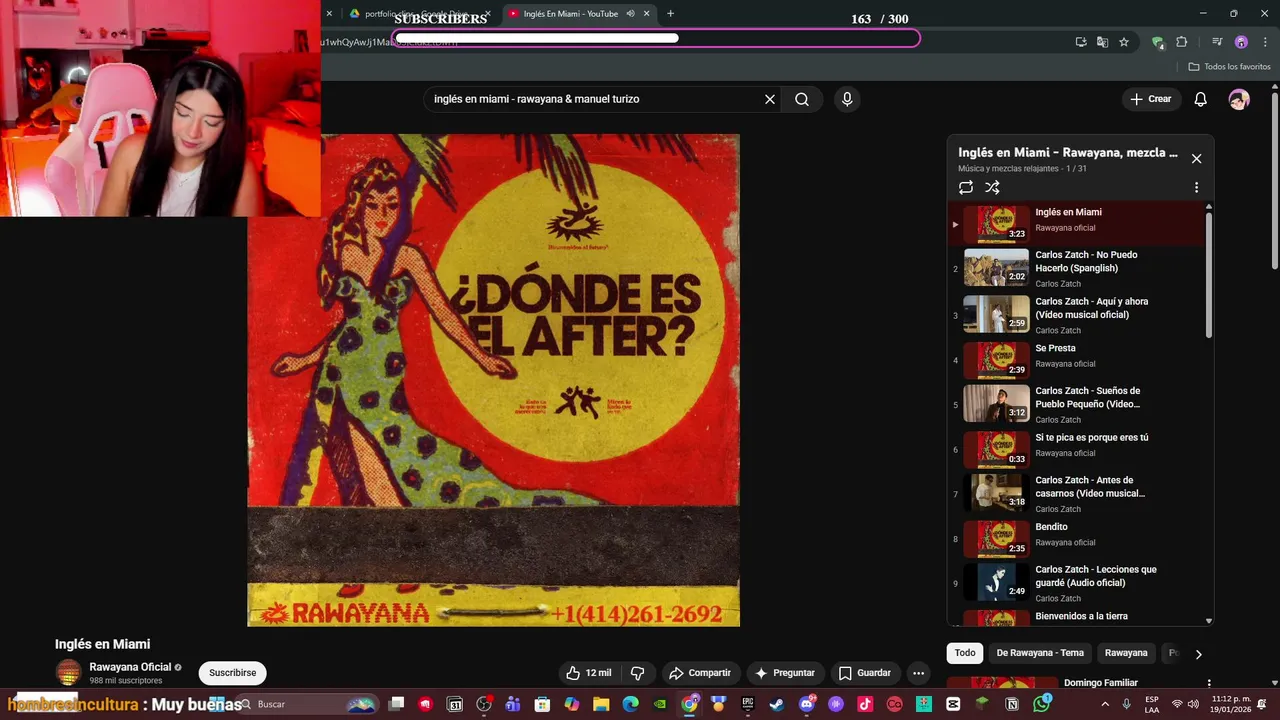Play Sueños de Pueblo Pequeño video
The width and height of the screenshot is (1280, 720).
click(x=1077, y=404)
